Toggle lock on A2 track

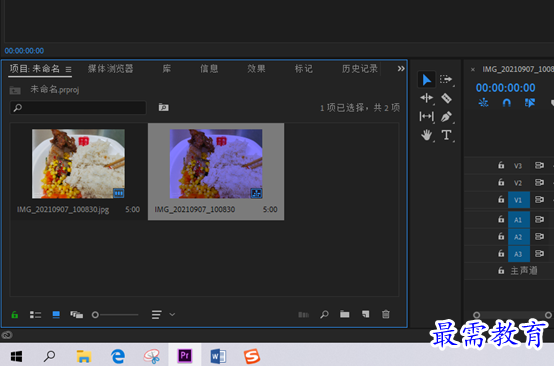point(501,236)
